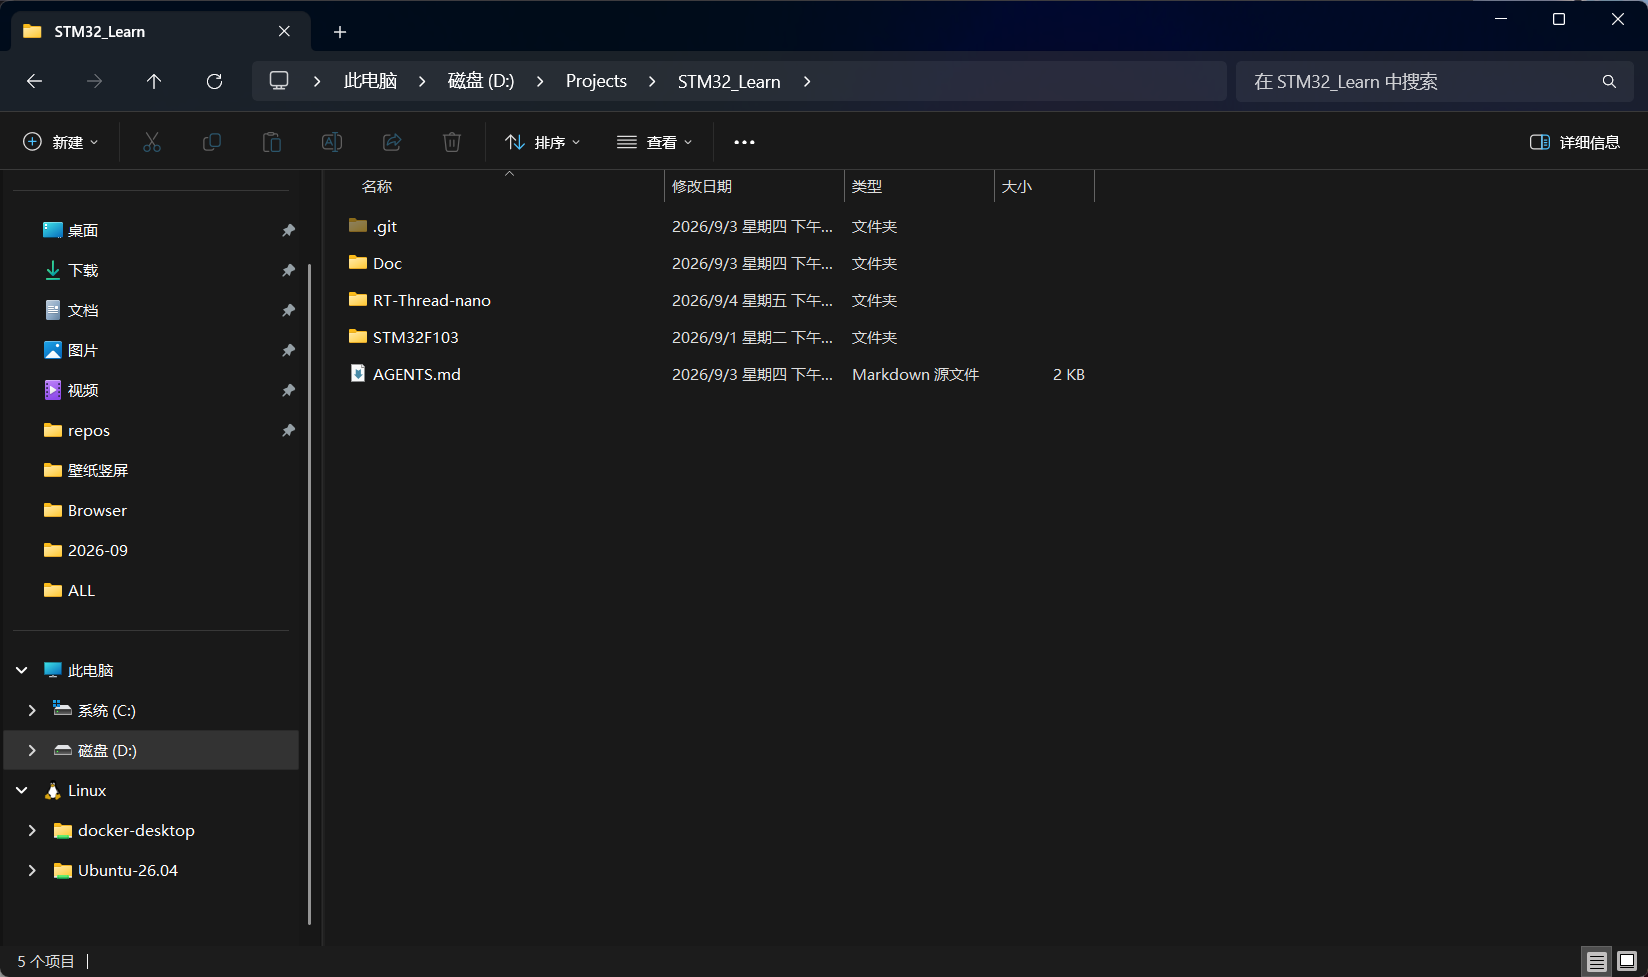The height and width of the screenshot is (977, 1648).
Task: Click the Cut scissors icon
Action: coord(152,142)
